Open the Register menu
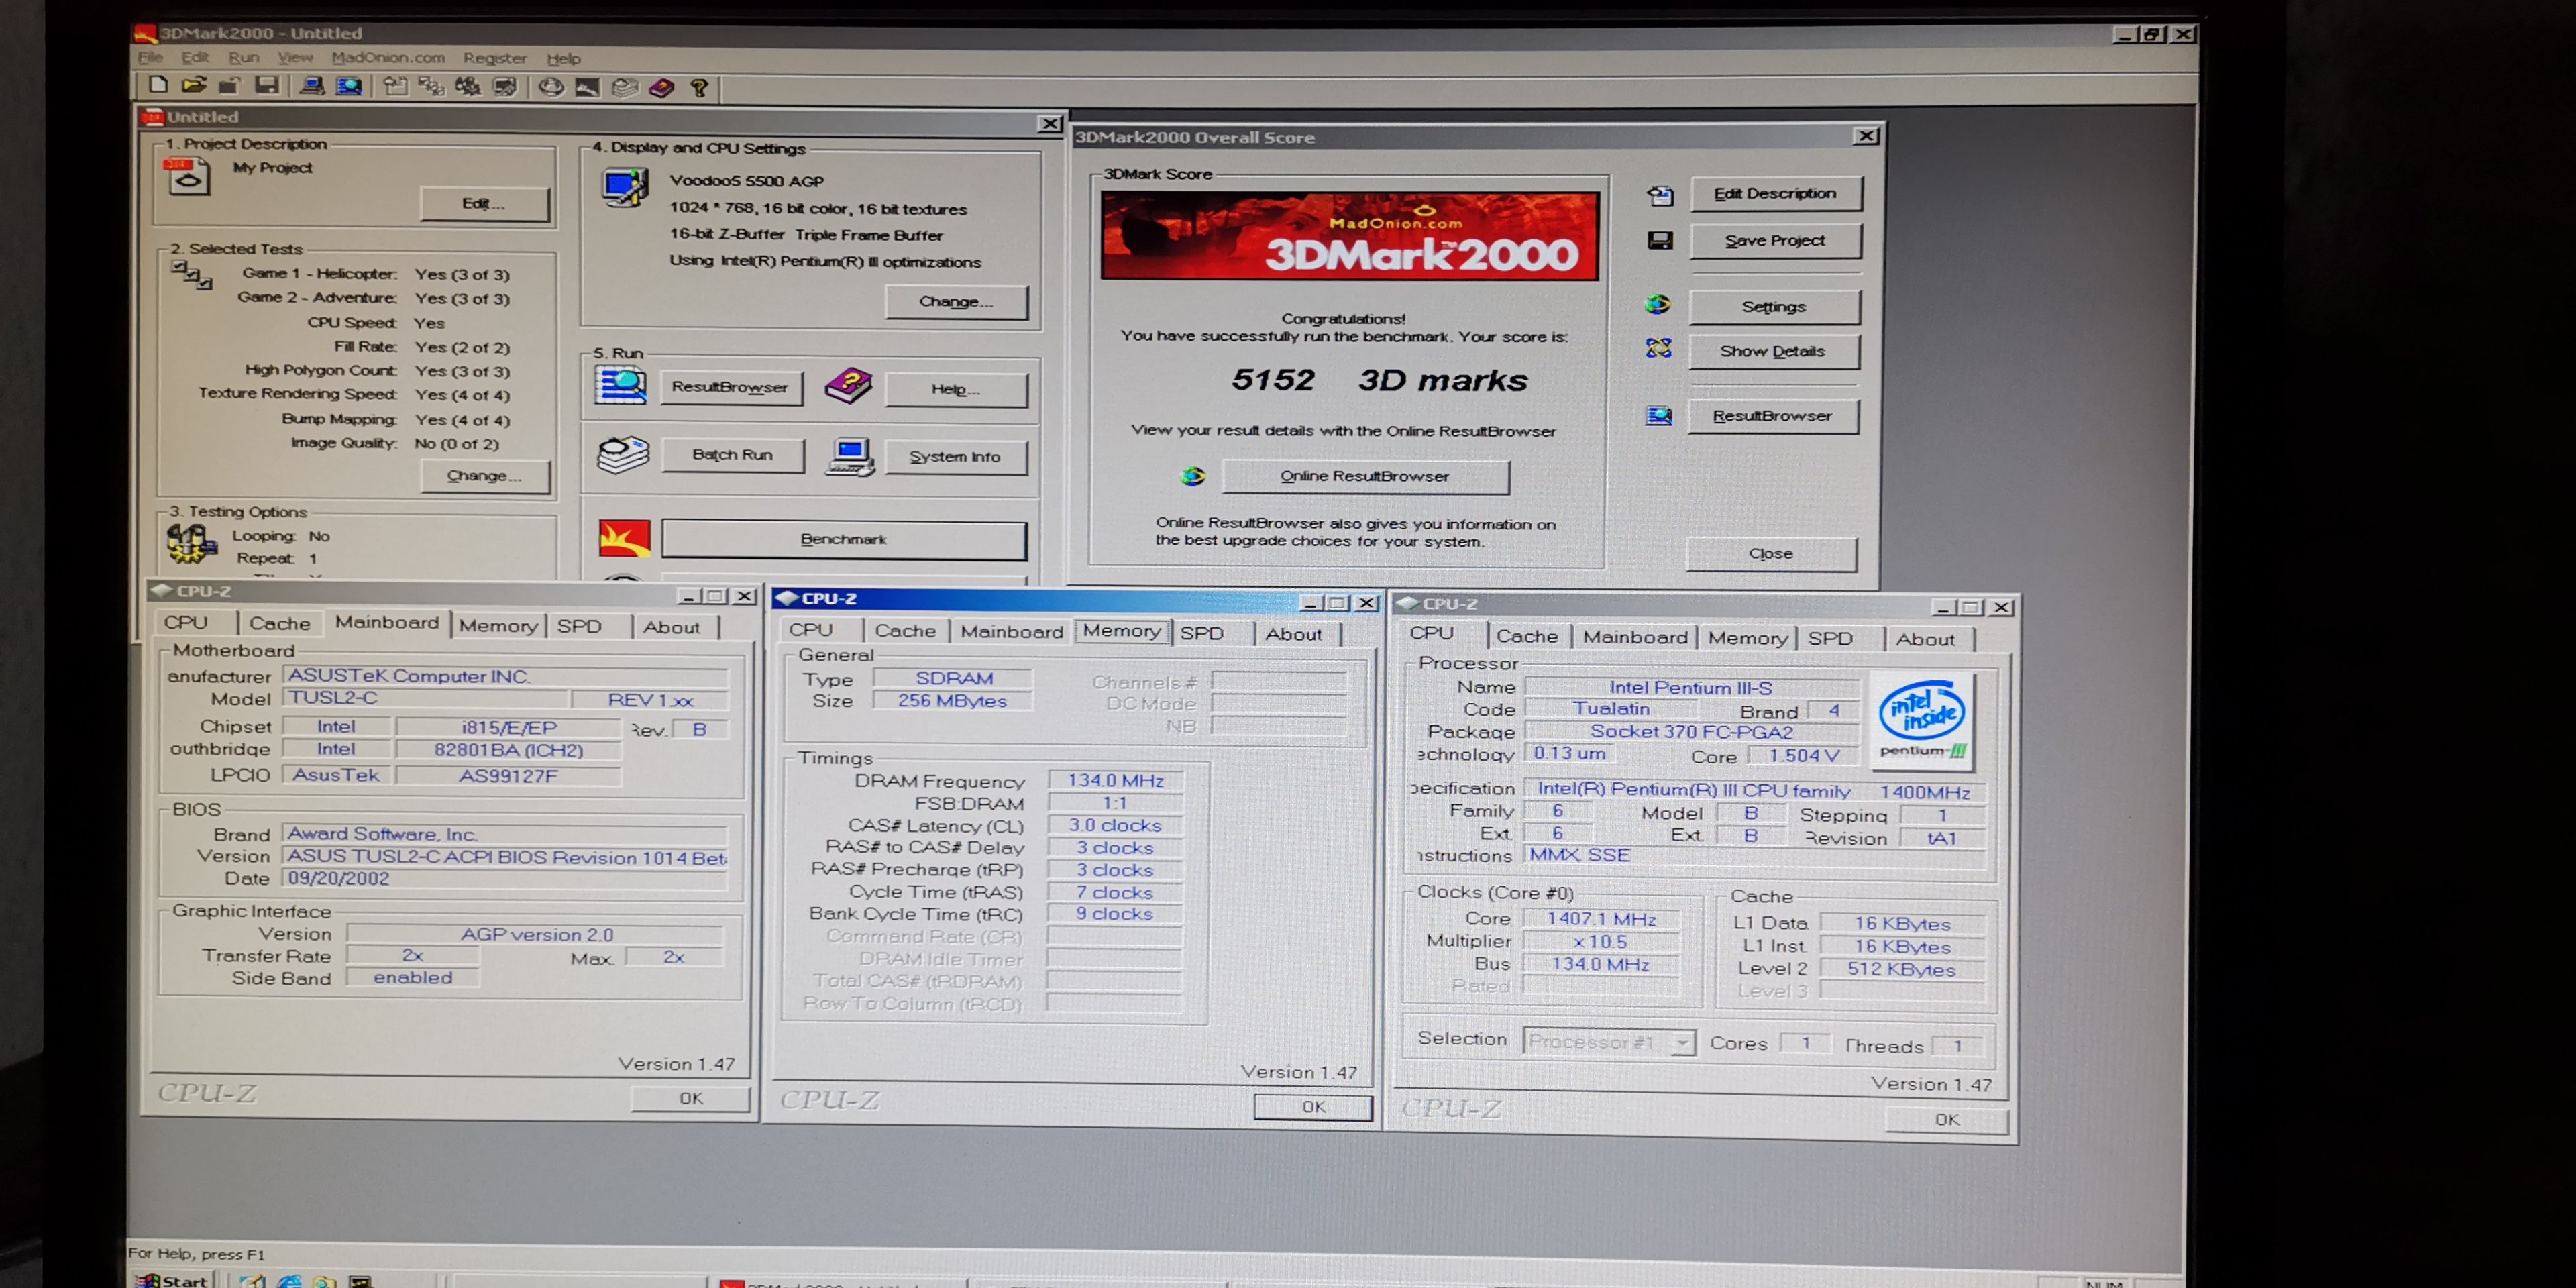 pyautogui.click(x=494, y=58)
